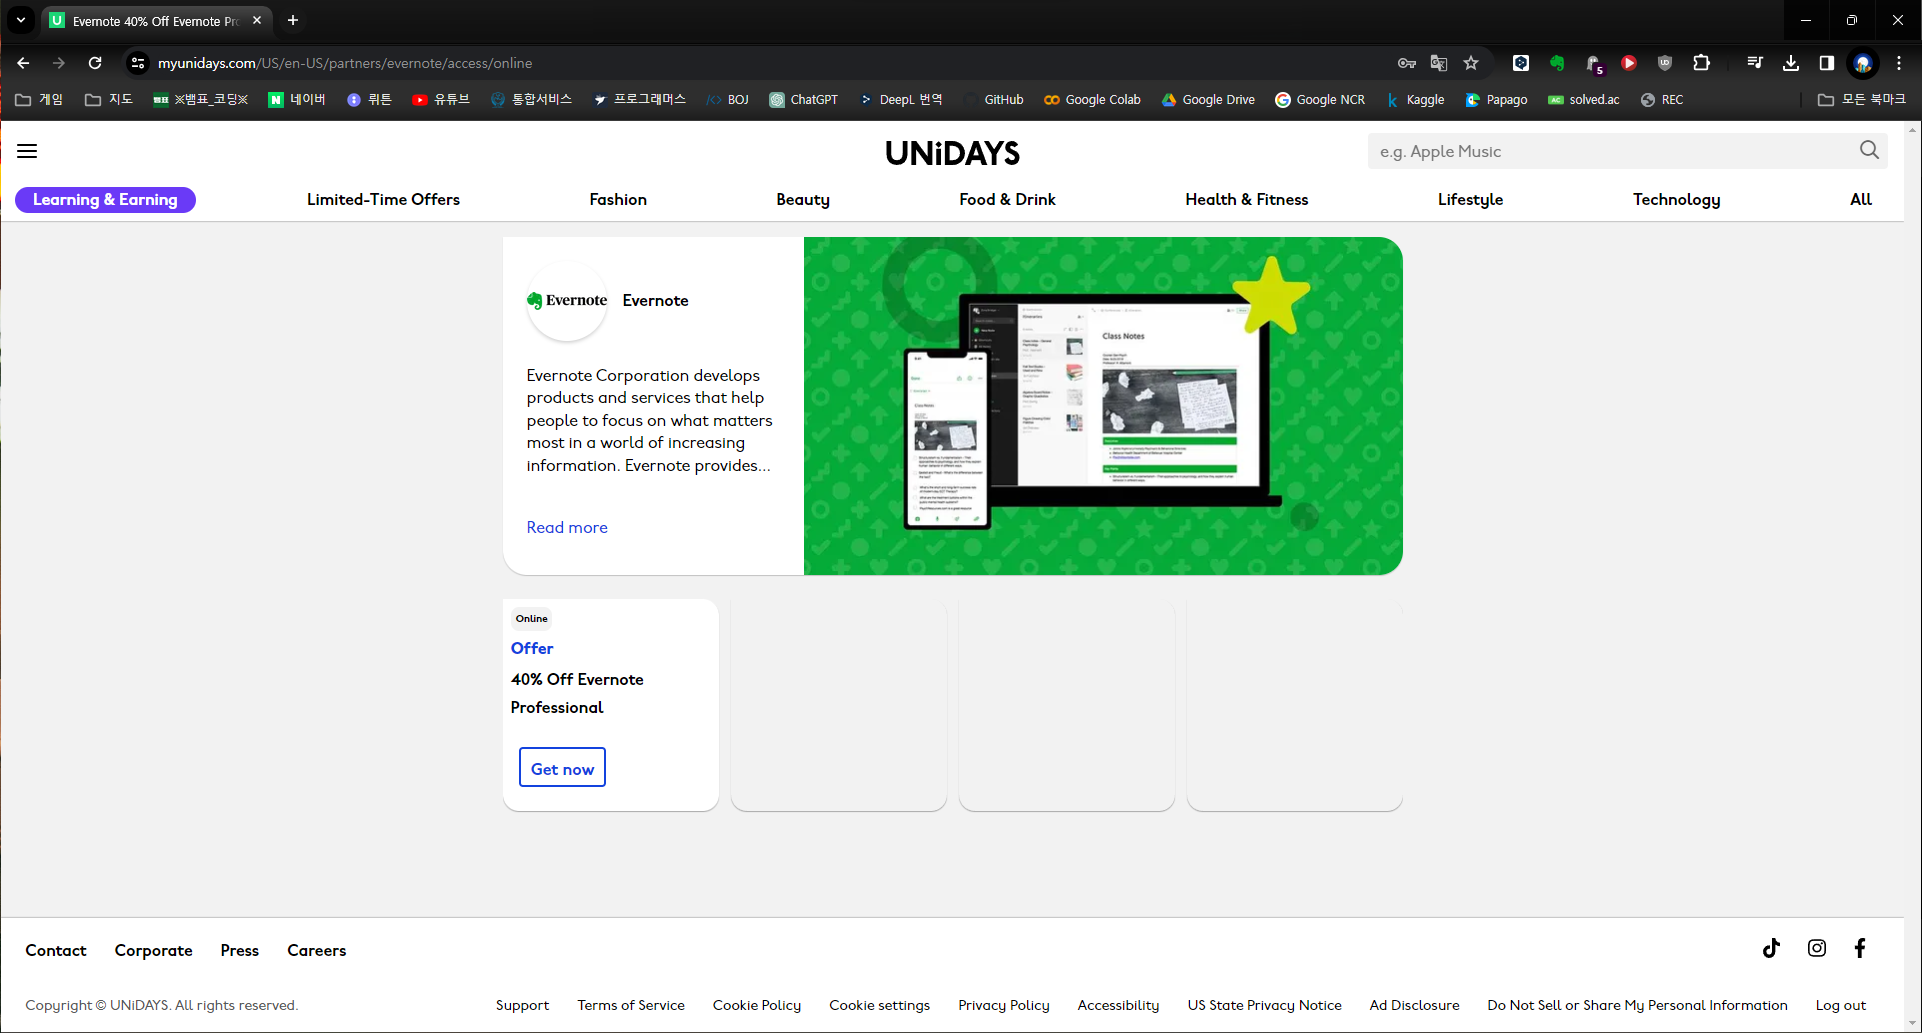This screenshot has height=1033, width=1922.
Task: Expand the 모든 북마크 folder
Action: tap(1862, 99)
